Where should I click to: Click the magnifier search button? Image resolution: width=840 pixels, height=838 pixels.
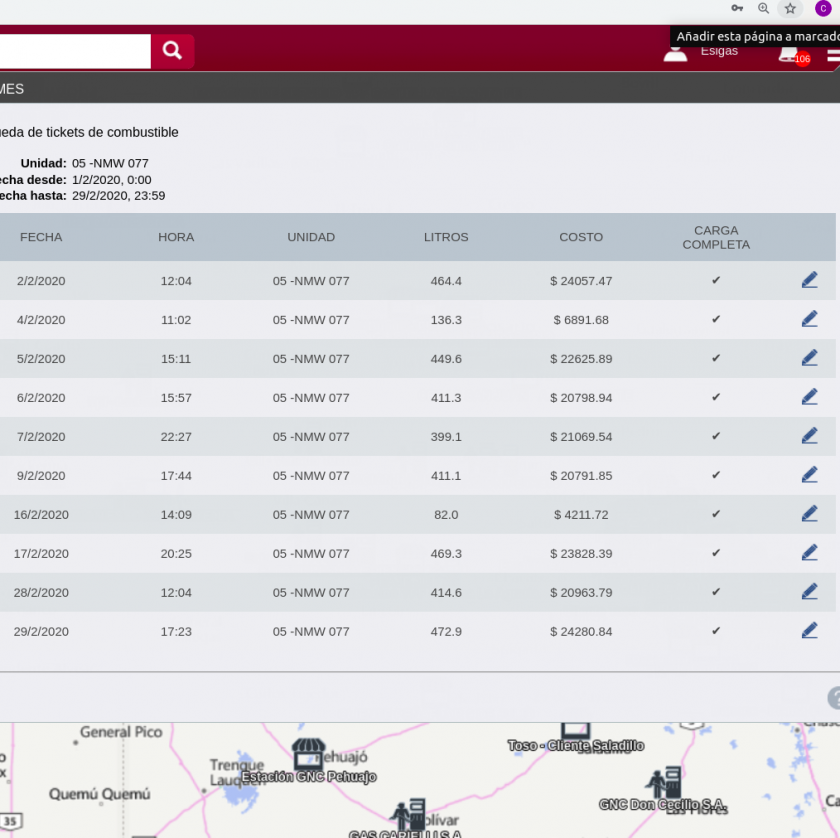[172, 51]
